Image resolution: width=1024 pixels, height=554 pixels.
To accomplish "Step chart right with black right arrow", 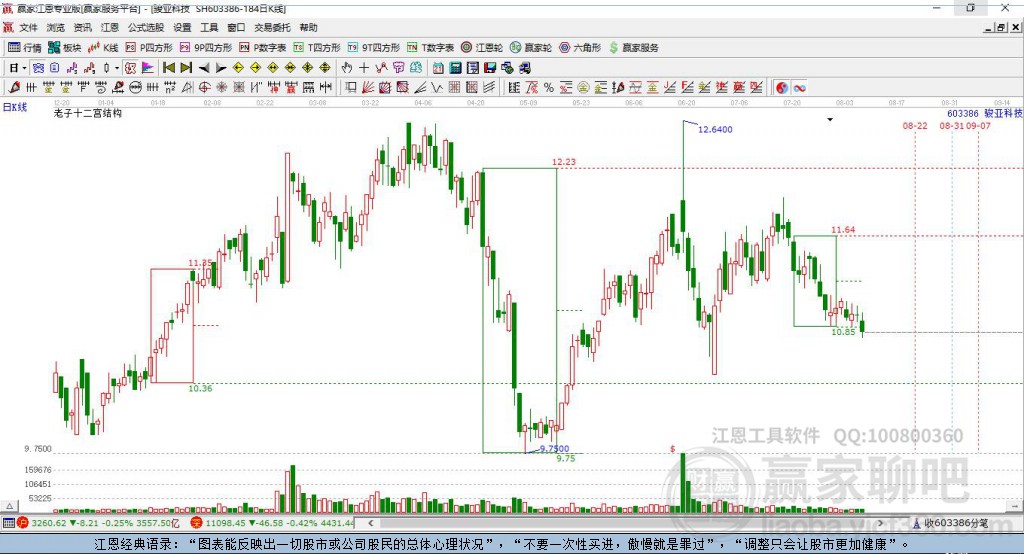I will click(221, 68).
